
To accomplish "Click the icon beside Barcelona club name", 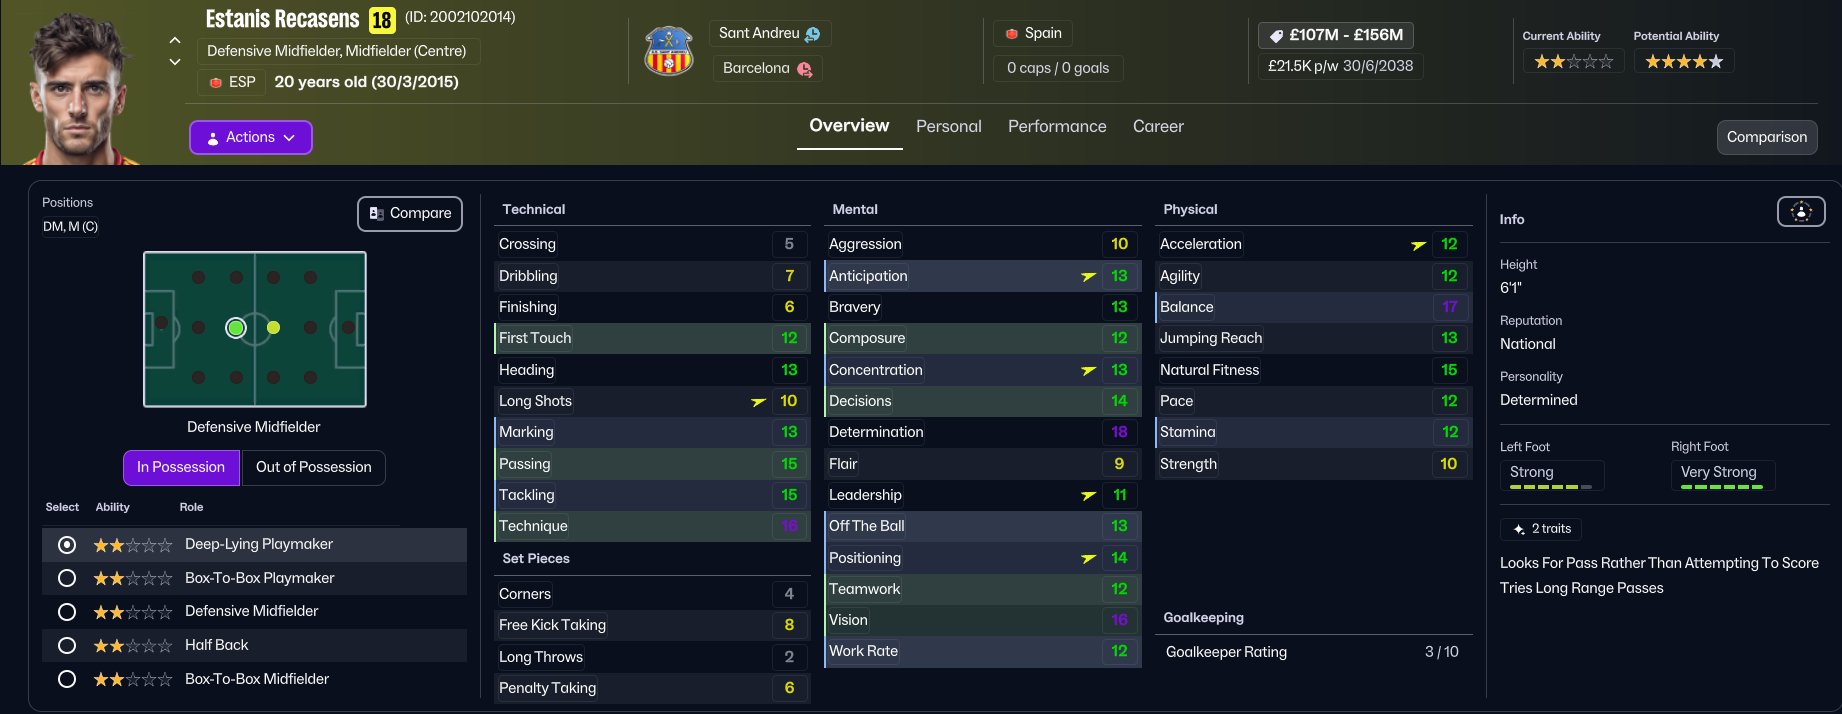I will tap(804, 69).
